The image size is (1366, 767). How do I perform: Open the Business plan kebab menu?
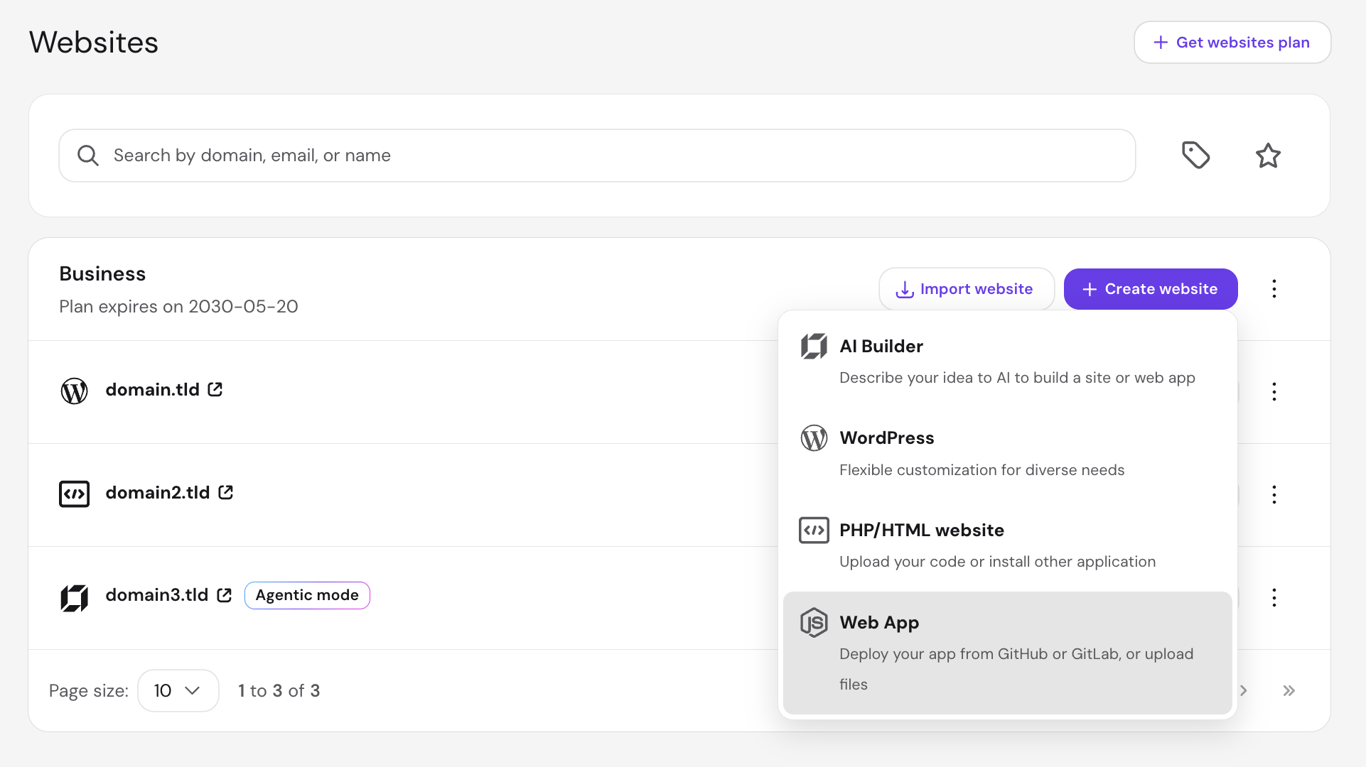1274,289
